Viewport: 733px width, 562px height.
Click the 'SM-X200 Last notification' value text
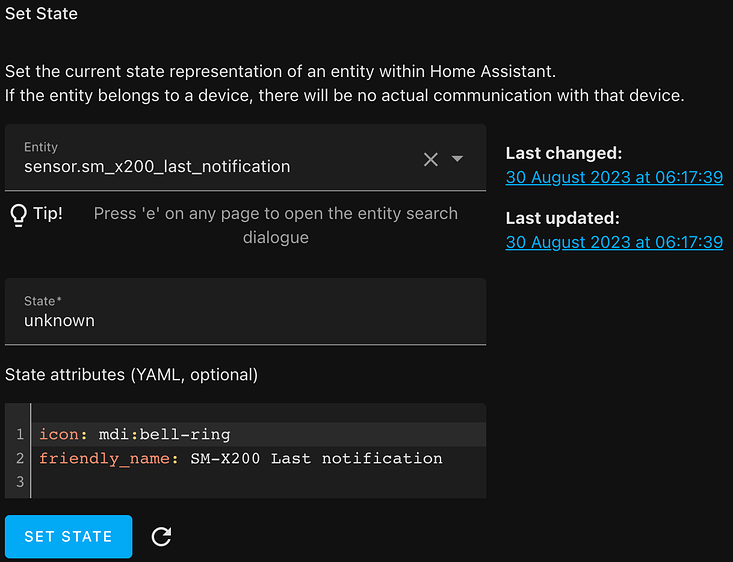click(x=316, y=458)
